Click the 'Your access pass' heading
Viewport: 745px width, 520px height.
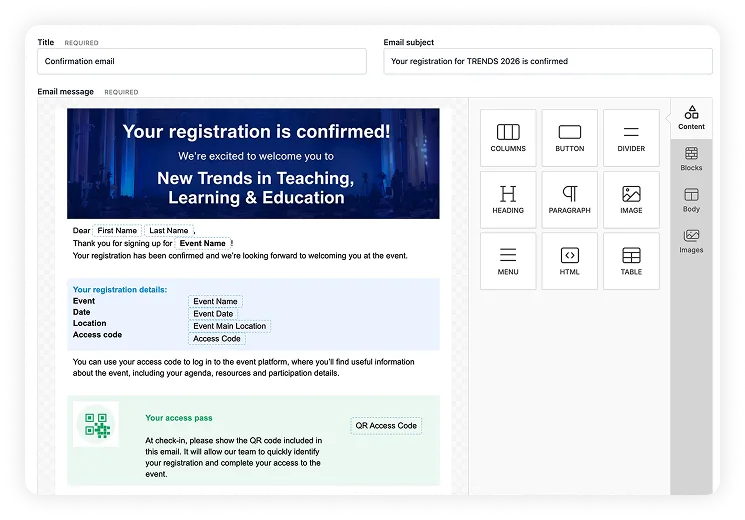(179, 418)
